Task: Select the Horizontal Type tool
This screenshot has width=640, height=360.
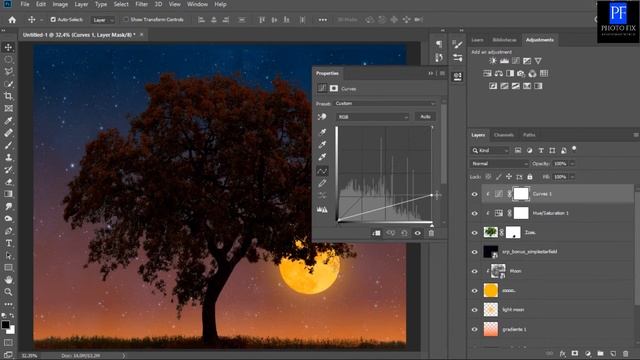Action: coord(8,243)
